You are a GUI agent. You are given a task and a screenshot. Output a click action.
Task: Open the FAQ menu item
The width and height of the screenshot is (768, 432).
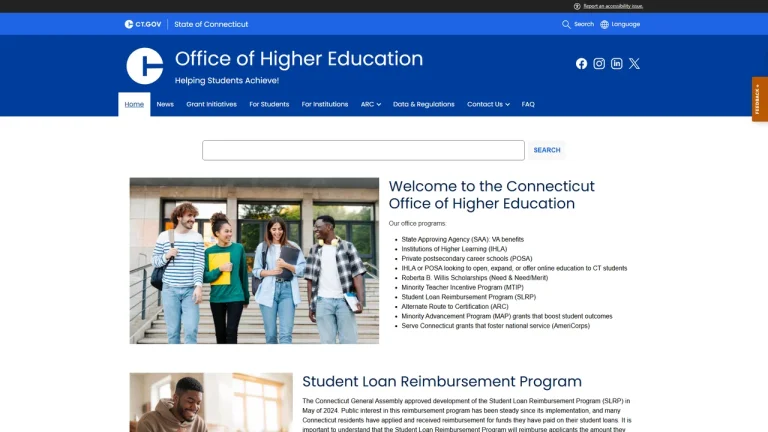[x=528, y=104]
